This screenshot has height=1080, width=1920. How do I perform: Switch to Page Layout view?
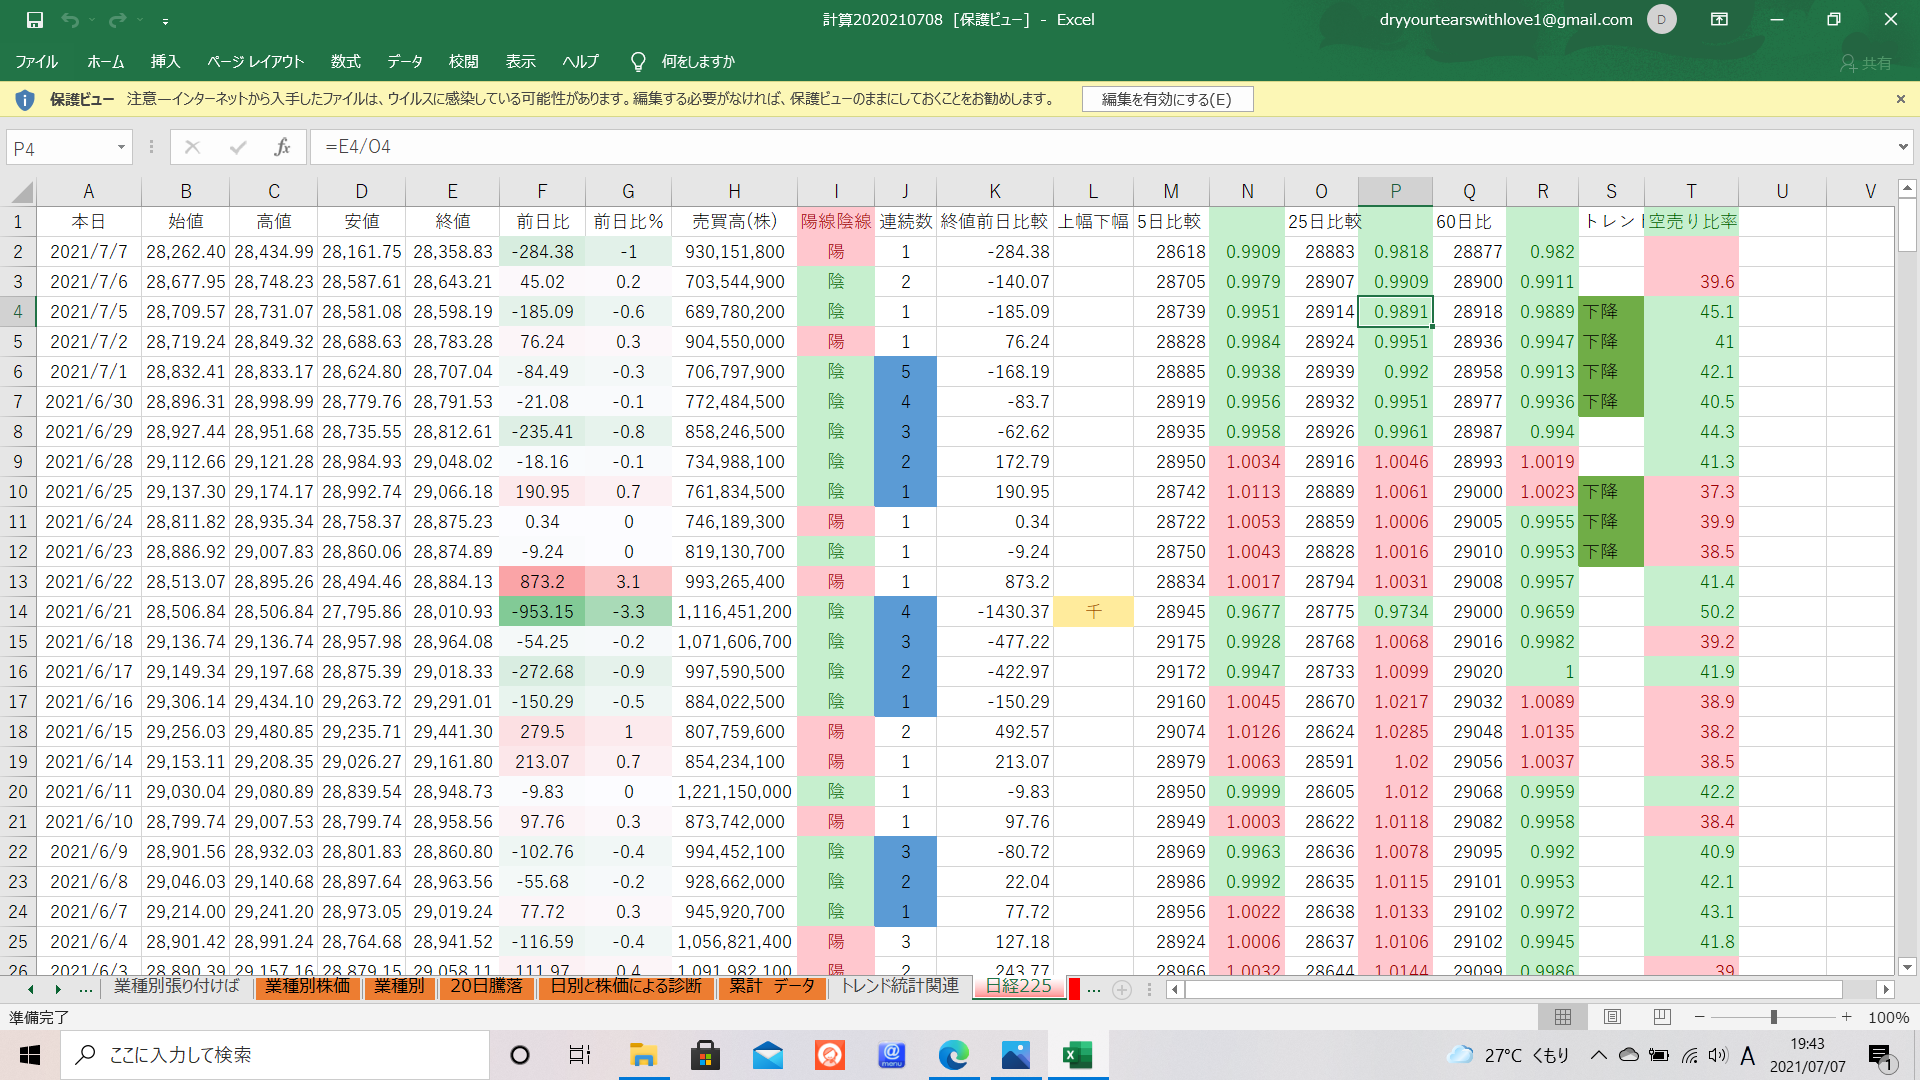[1612, 1017]
